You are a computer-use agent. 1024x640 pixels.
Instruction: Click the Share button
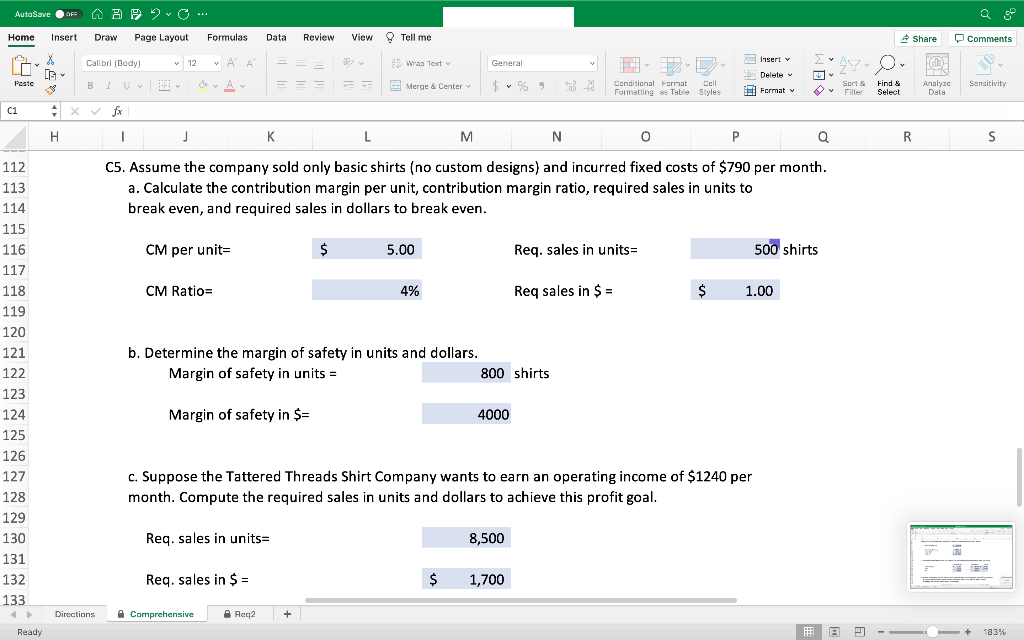pyautogui.click(x=918, y=39)
